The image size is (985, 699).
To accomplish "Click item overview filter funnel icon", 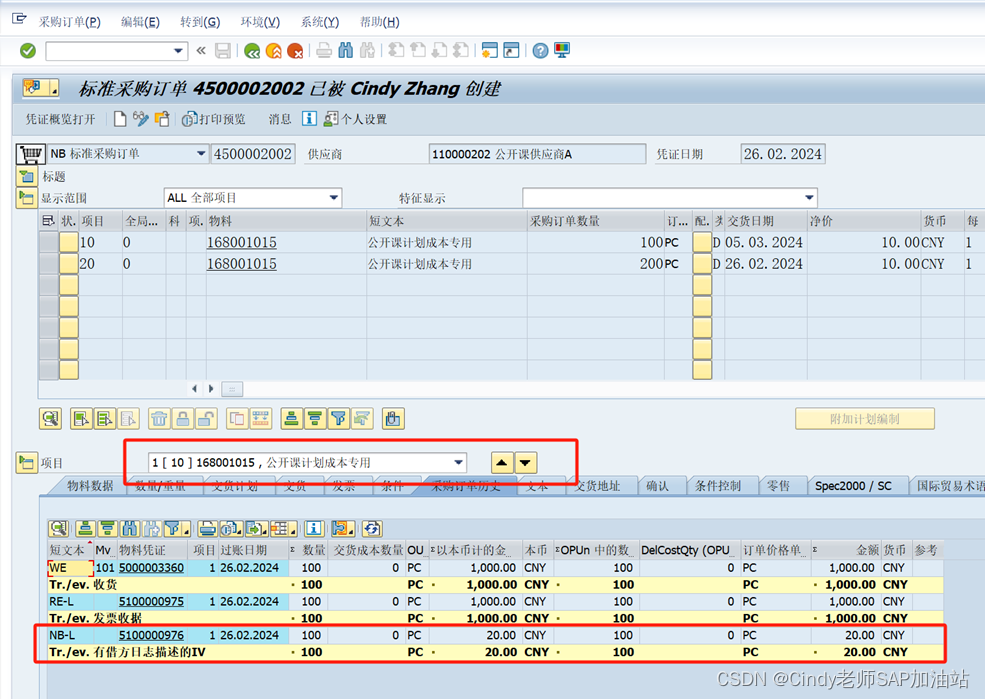I will pos(339,418).
